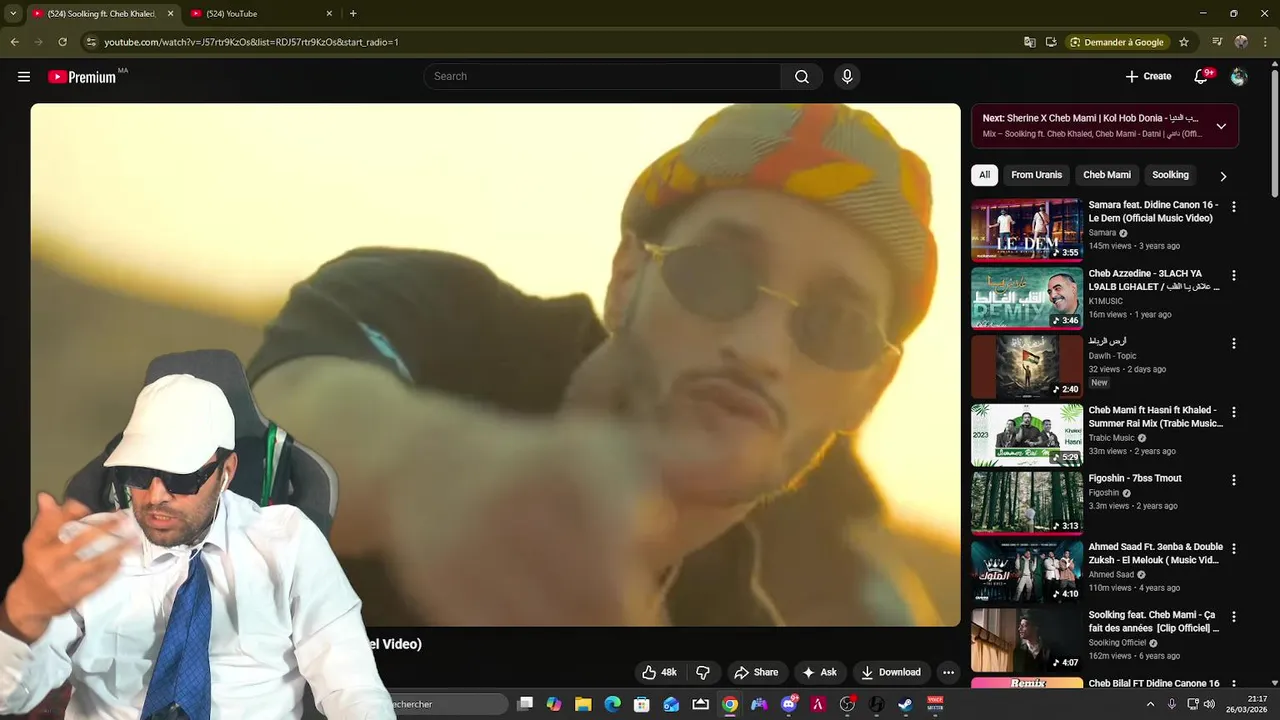Open options for Summer Rai Mix video
The width and height of the screenshot is (1280, 720).
pyautogui.click(x=1233, y=412)
